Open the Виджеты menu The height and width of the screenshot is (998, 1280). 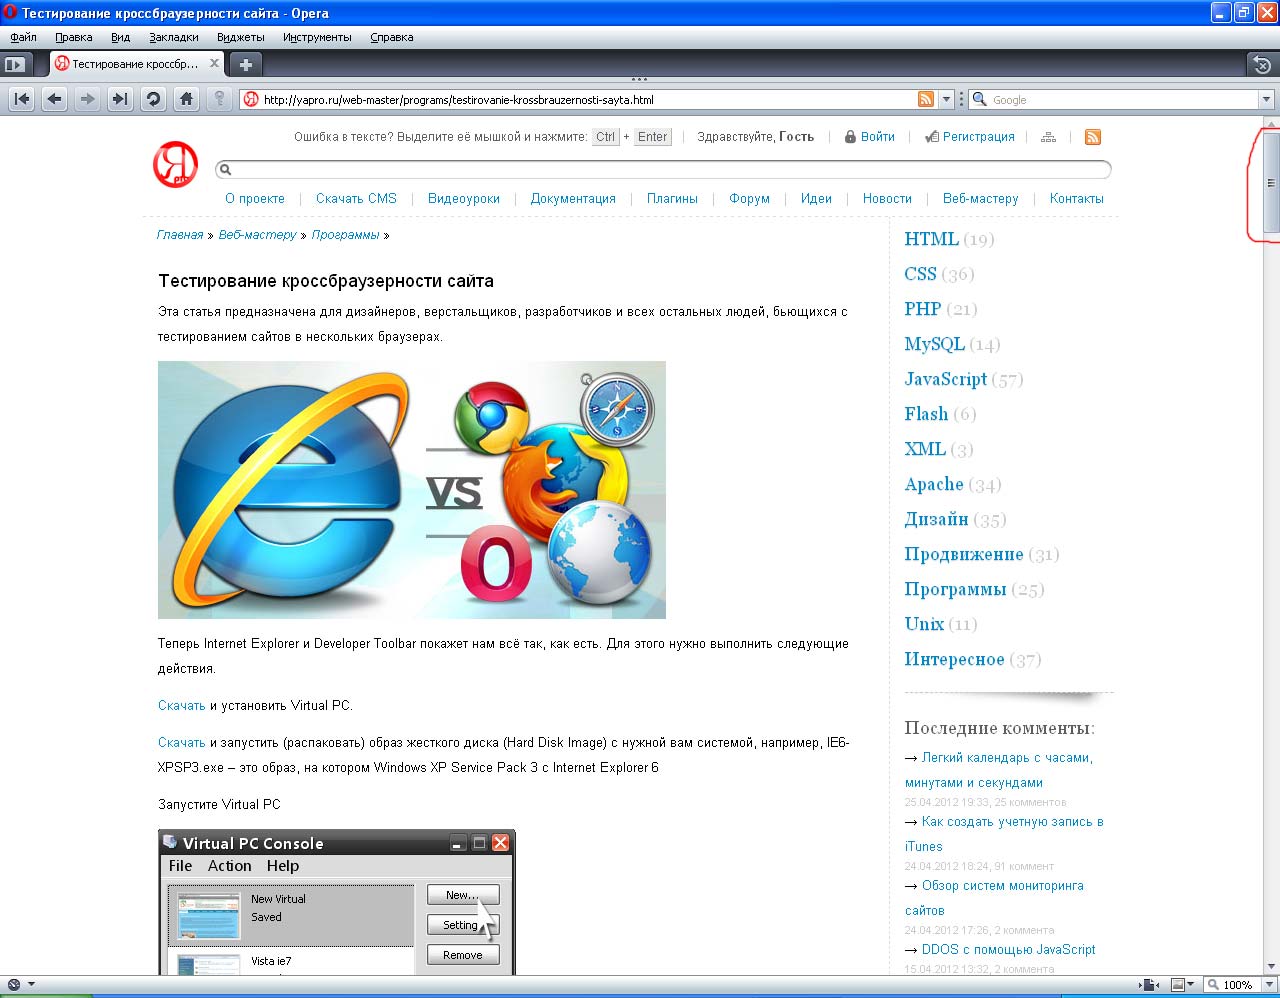coord(241,37)
